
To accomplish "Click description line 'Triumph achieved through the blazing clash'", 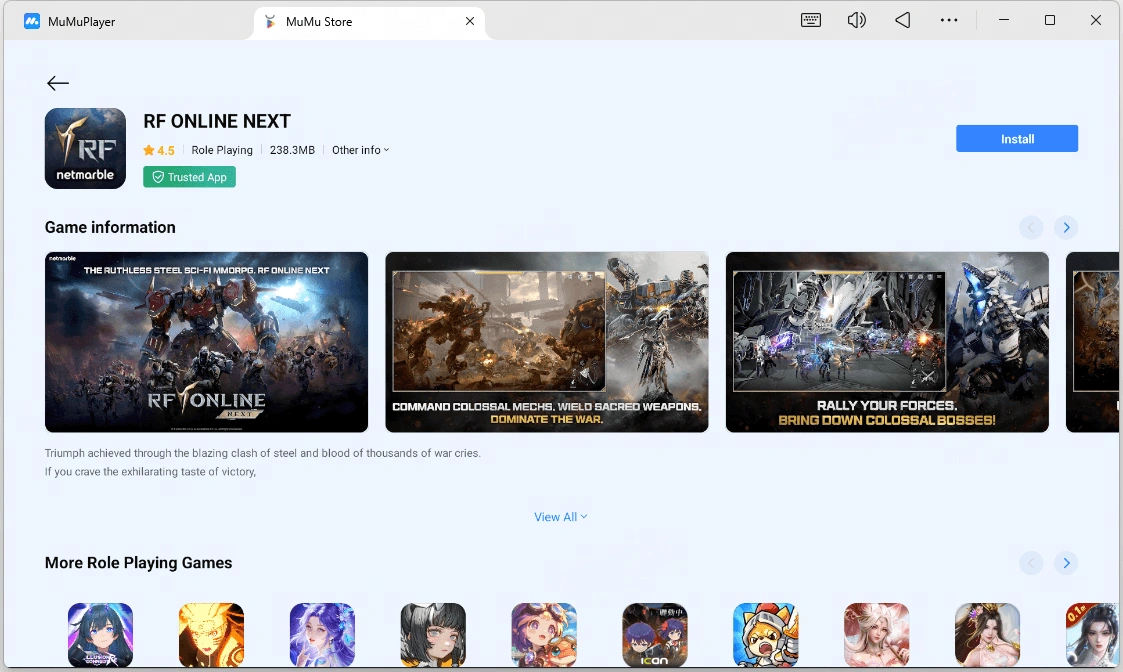I will (x=263, y=453).
